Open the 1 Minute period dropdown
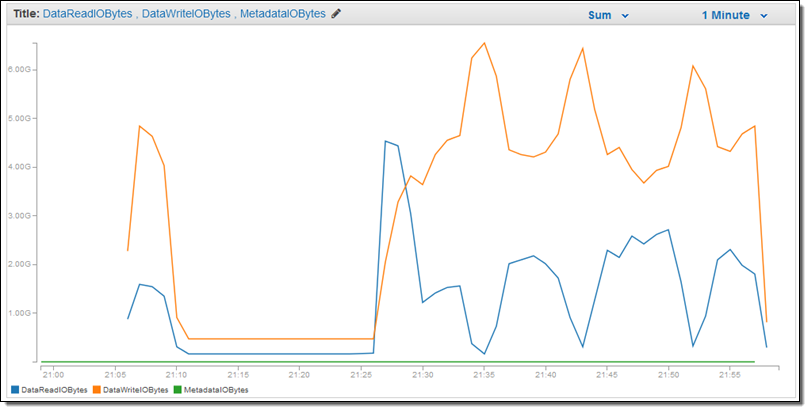Image resolution: width=810 pixels, height=412 pixels. click(735, 15)
